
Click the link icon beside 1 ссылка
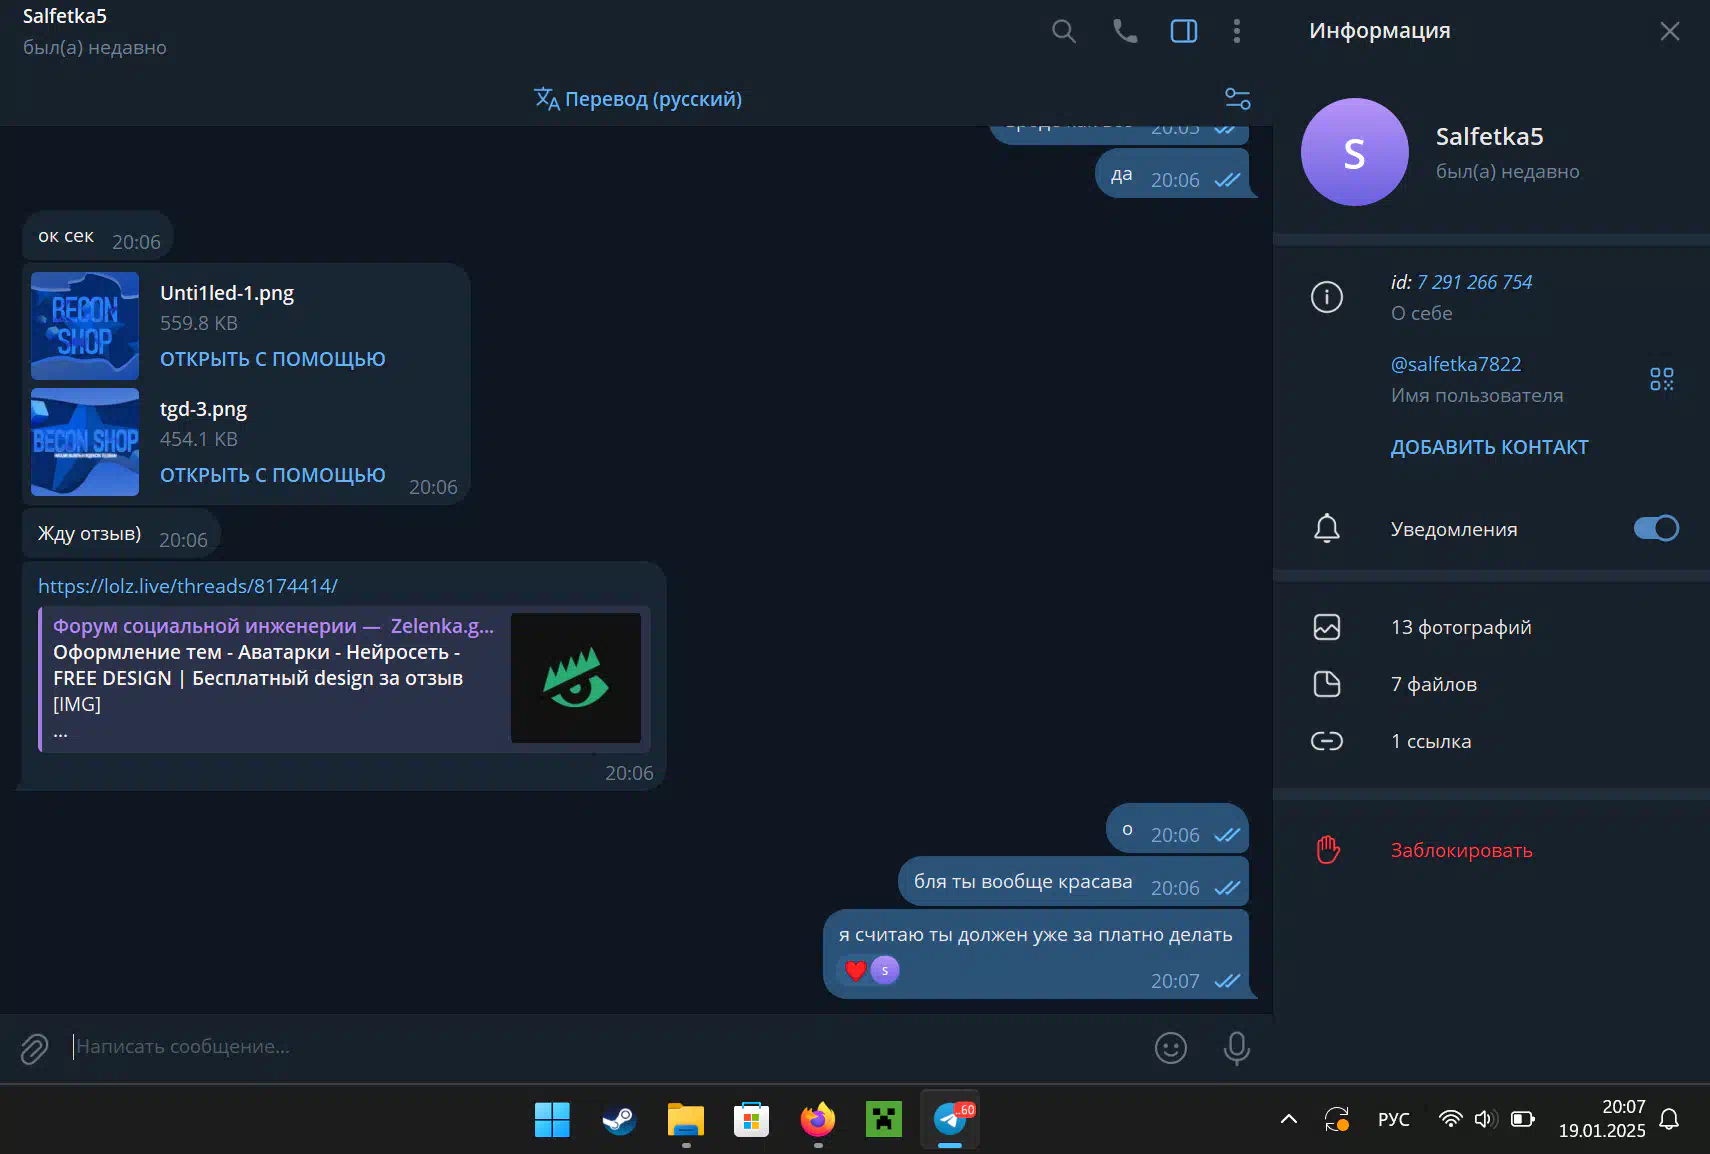tap(1326, 741)
